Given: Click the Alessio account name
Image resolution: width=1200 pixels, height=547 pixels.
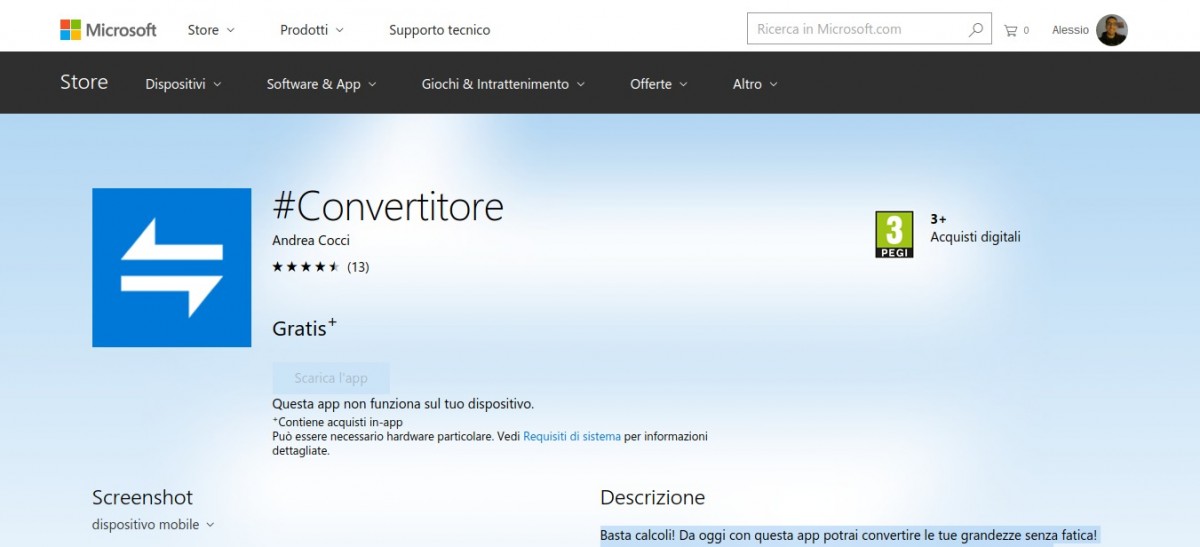Looking at the screenshot, I should click(1070, 30).
